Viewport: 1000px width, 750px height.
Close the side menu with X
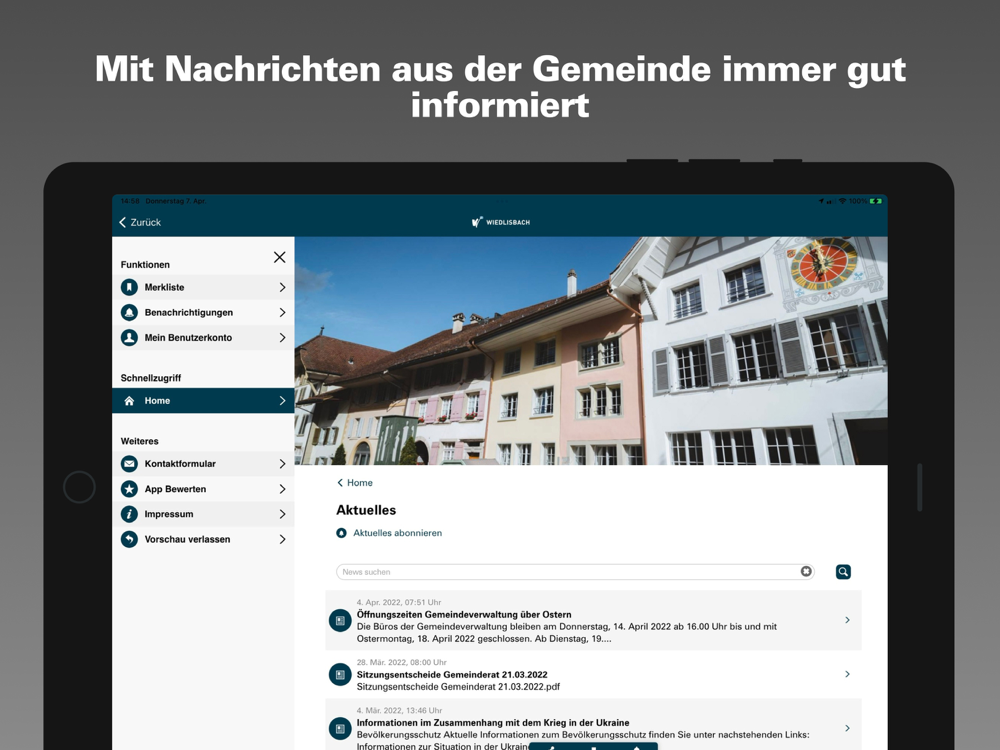[x=279, y=257]
